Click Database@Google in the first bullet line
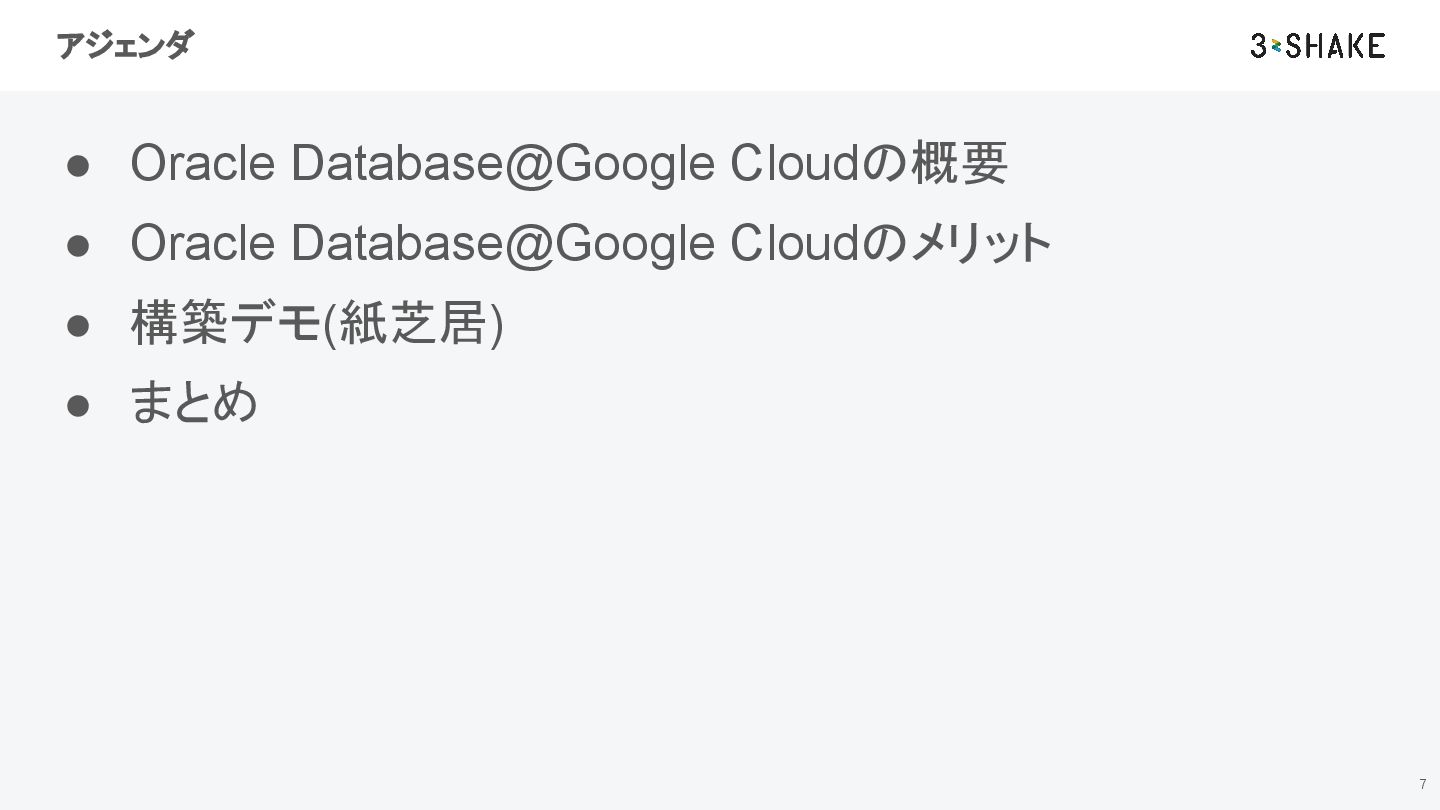 502,164
